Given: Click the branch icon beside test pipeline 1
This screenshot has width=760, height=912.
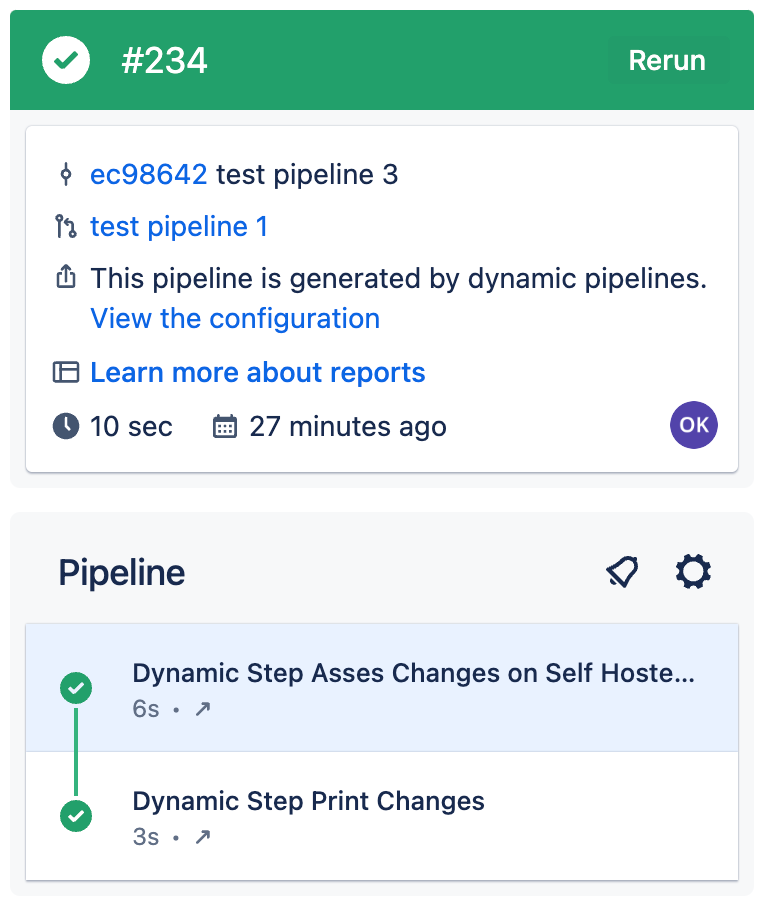Looking at the screenshot, I should click(66, 227).
